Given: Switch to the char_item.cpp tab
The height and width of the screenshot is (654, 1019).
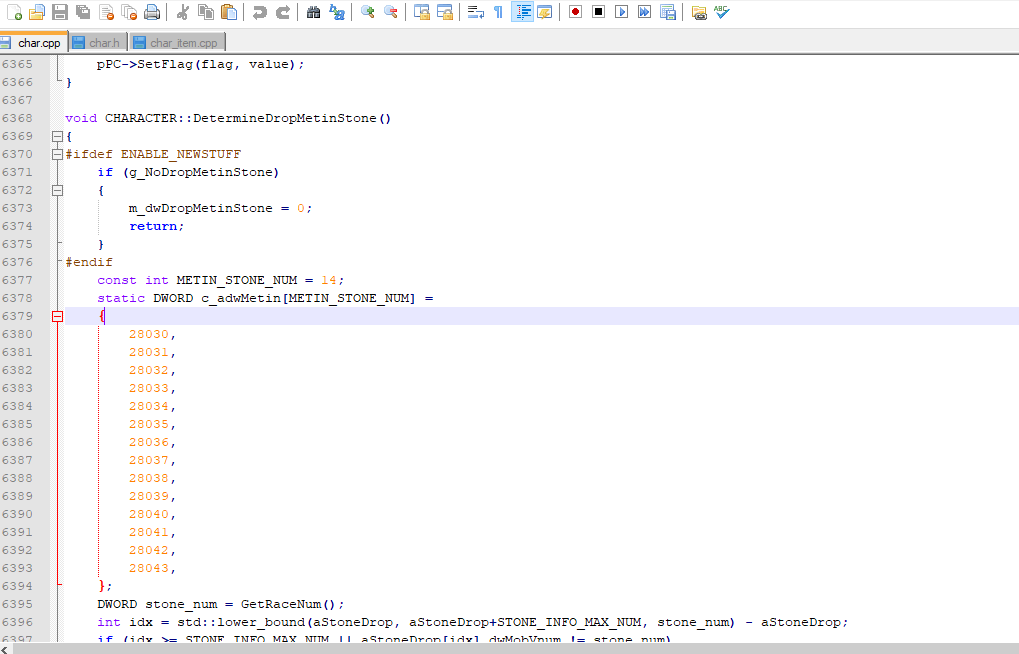Looking at the screenshot, I should pyautogui.click(x=177, y=43).
